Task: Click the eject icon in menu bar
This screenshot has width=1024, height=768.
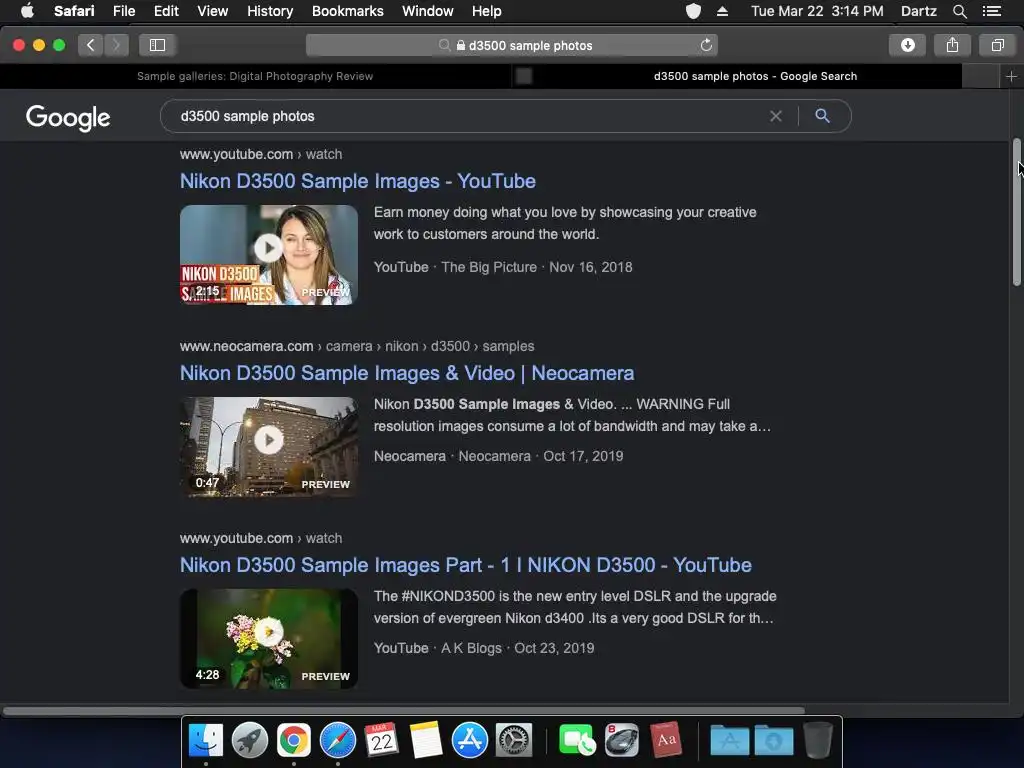Action: [722, 11]
